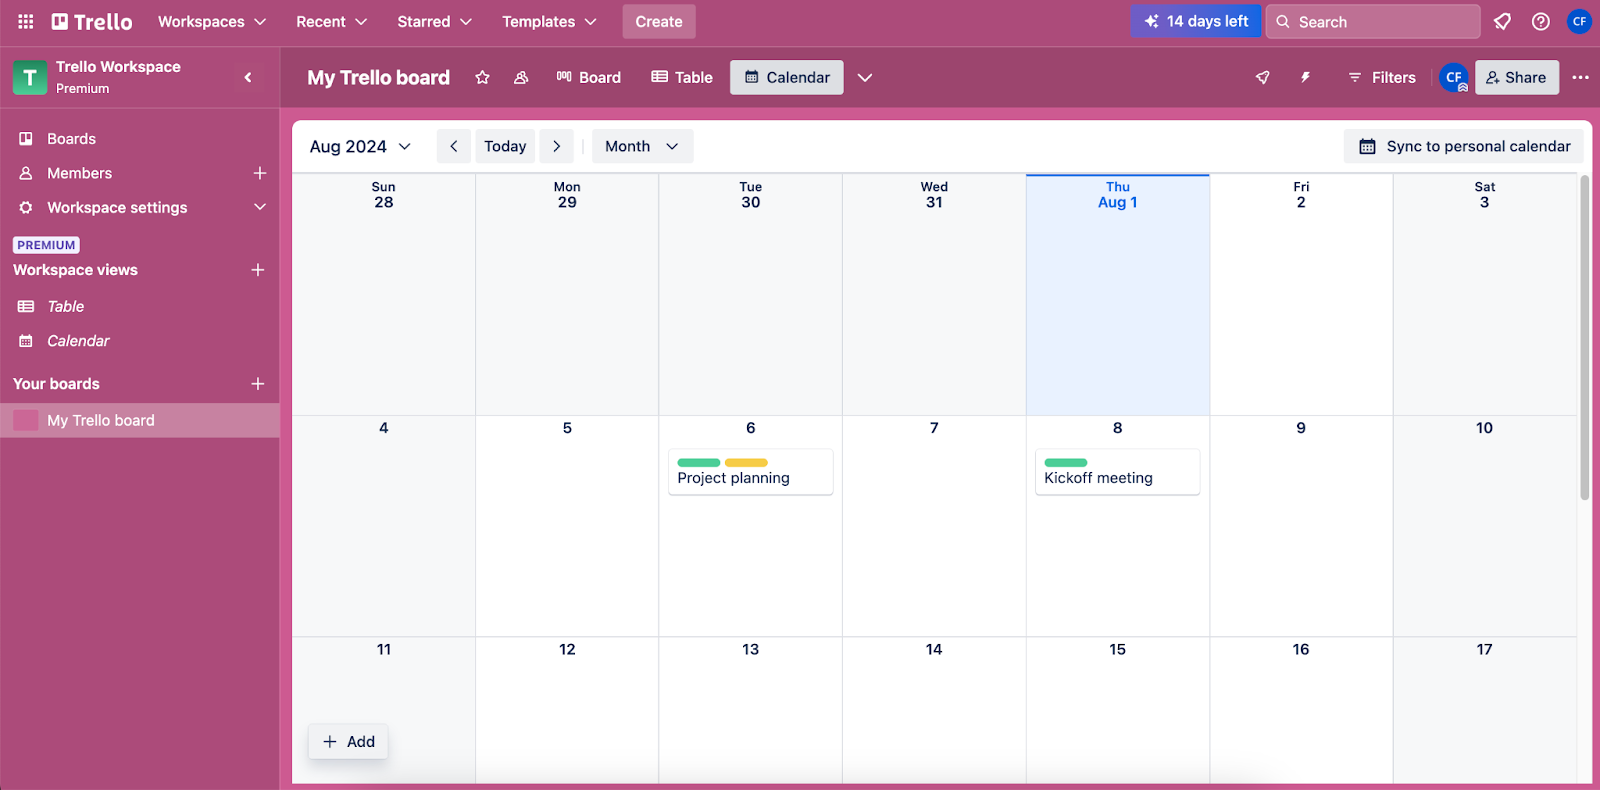Viewport: 1600px width, 790px height.
Task: Click the Create button
Action: pos(659,21)
